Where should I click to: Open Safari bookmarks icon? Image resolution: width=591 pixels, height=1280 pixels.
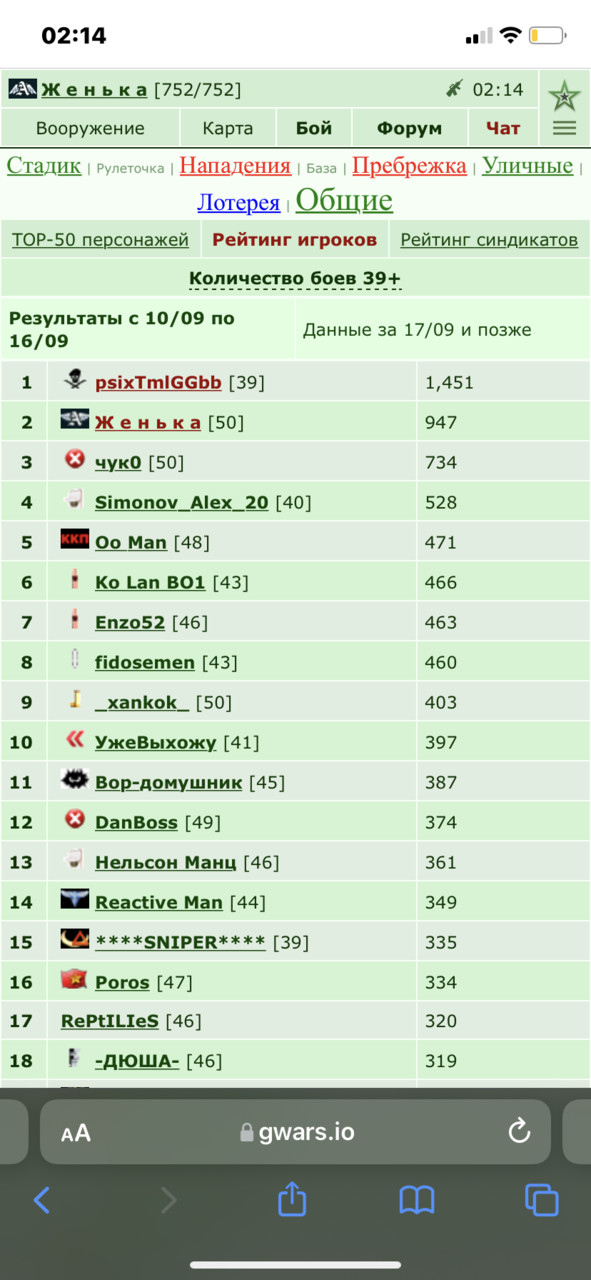click(416, 1200)
